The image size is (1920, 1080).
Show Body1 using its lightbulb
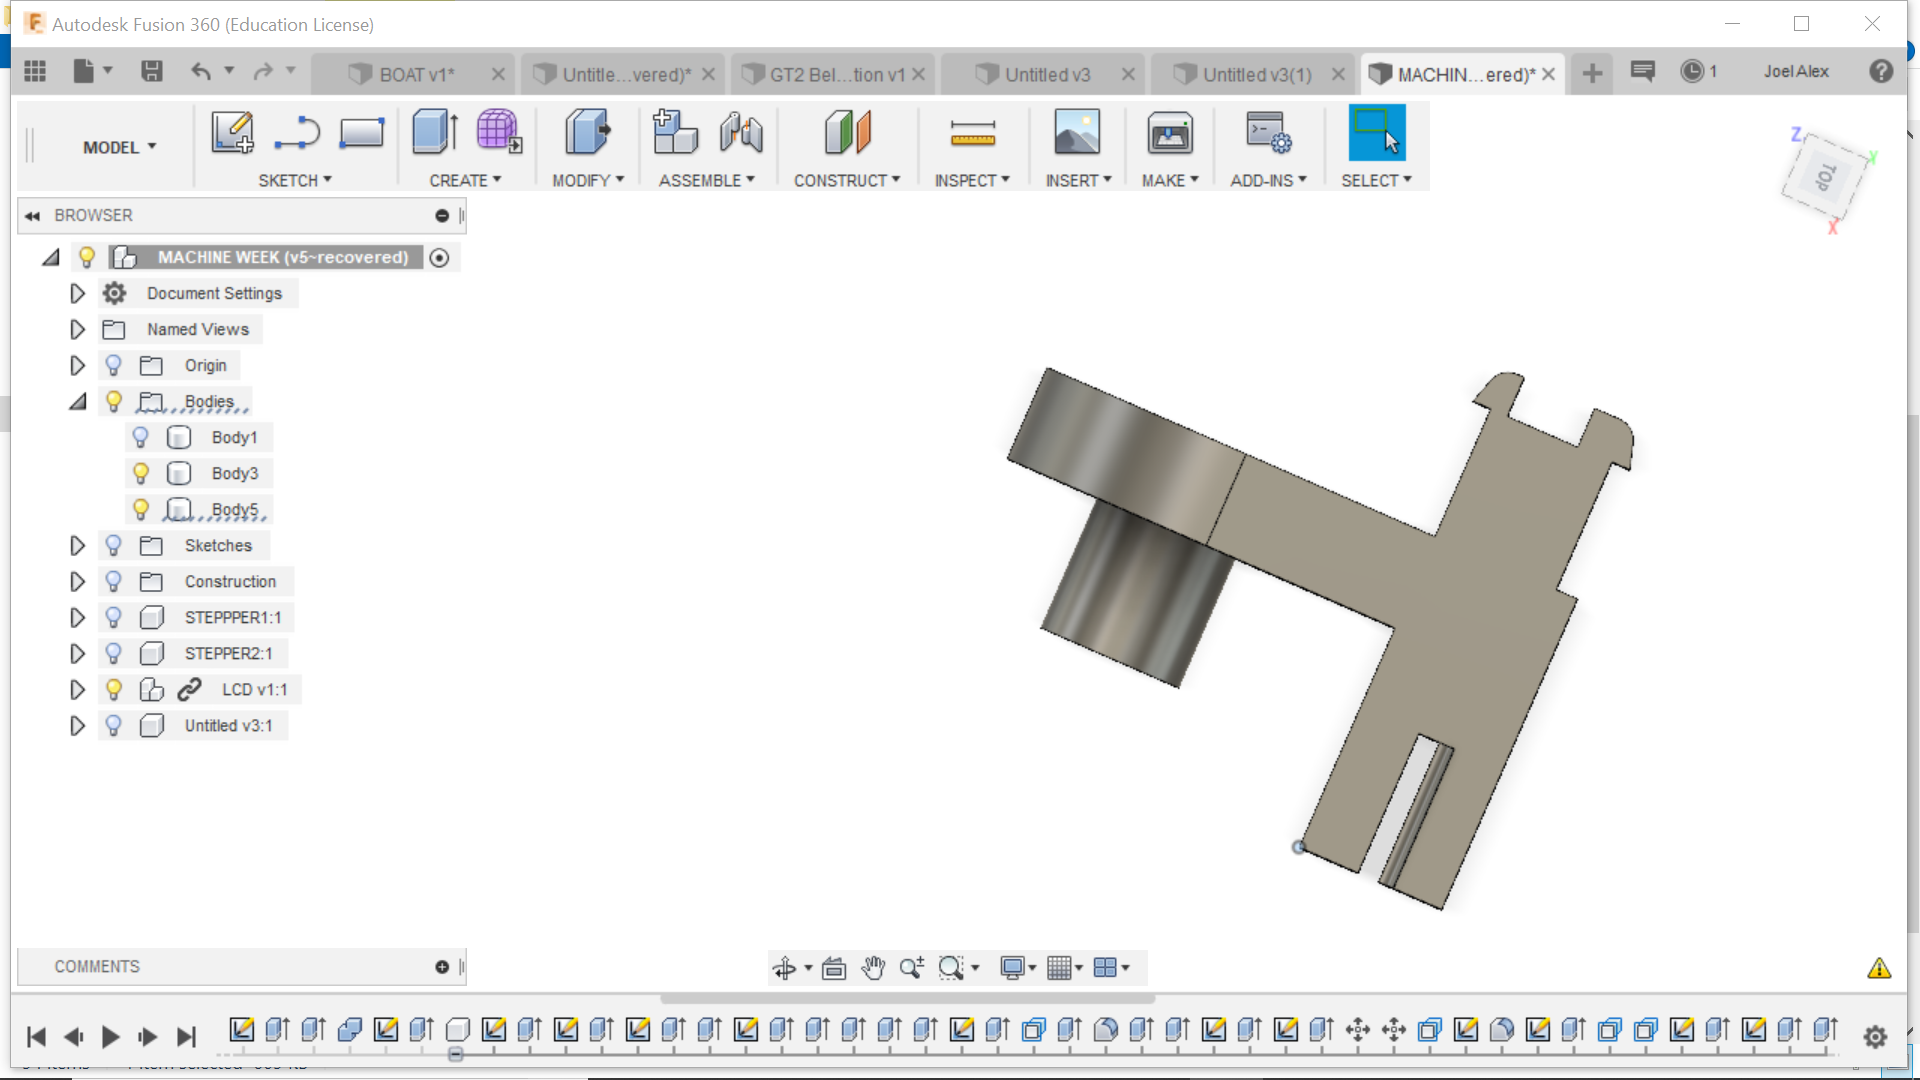click(141, 437)
